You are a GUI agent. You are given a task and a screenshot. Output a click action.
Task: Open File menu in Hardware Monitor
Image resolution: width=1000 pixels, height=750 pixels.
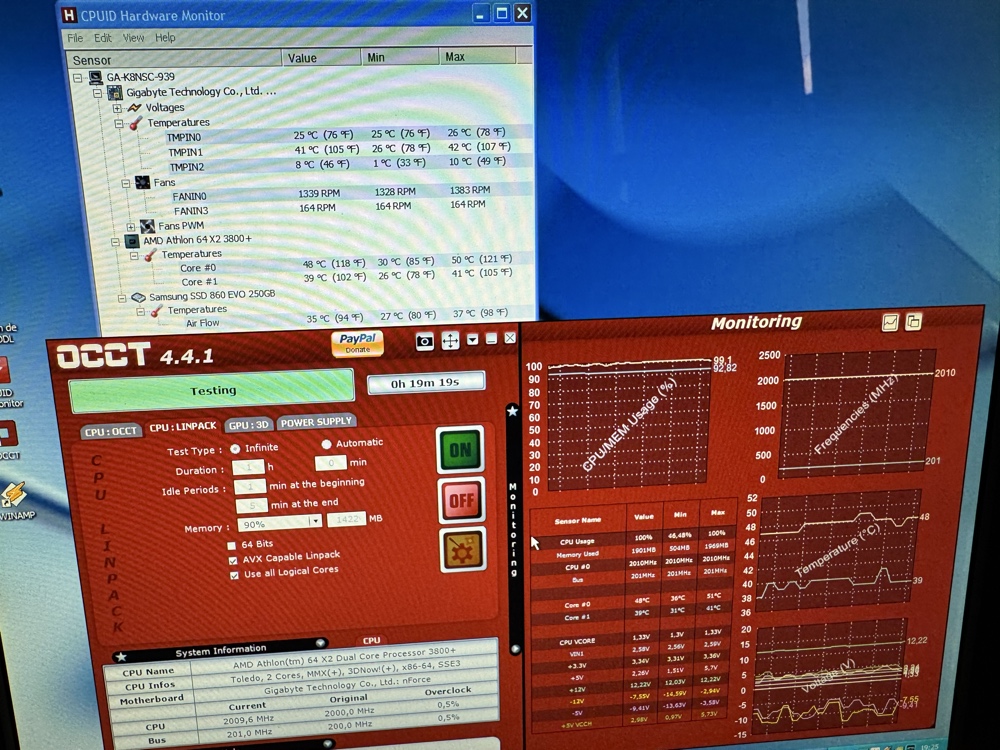tap(75, 38)
